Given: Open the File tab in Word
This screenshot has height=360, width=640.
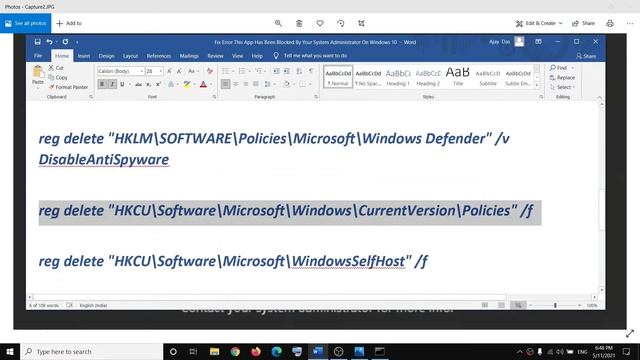Looking at the screenshot, I should pos(38,56).
